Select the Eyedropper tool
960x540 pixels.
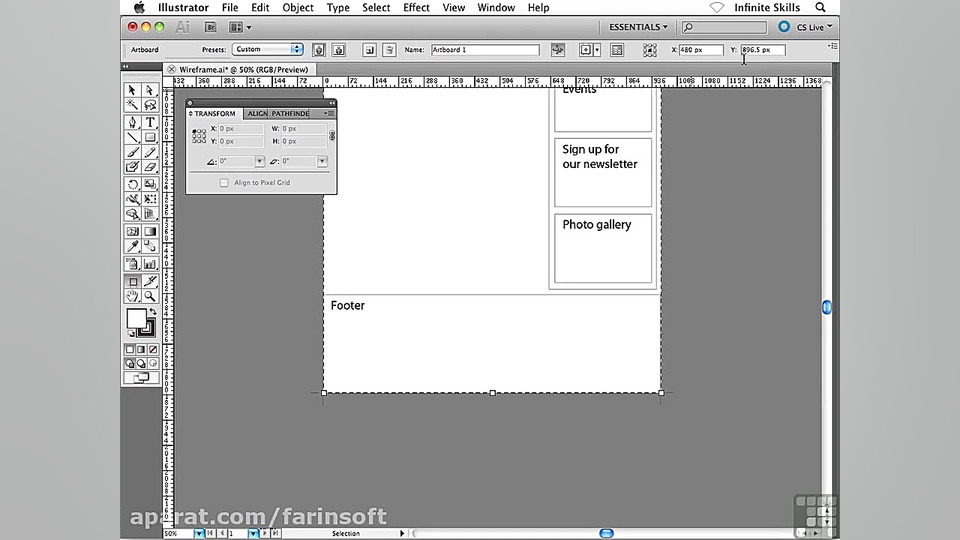point(132,246)
